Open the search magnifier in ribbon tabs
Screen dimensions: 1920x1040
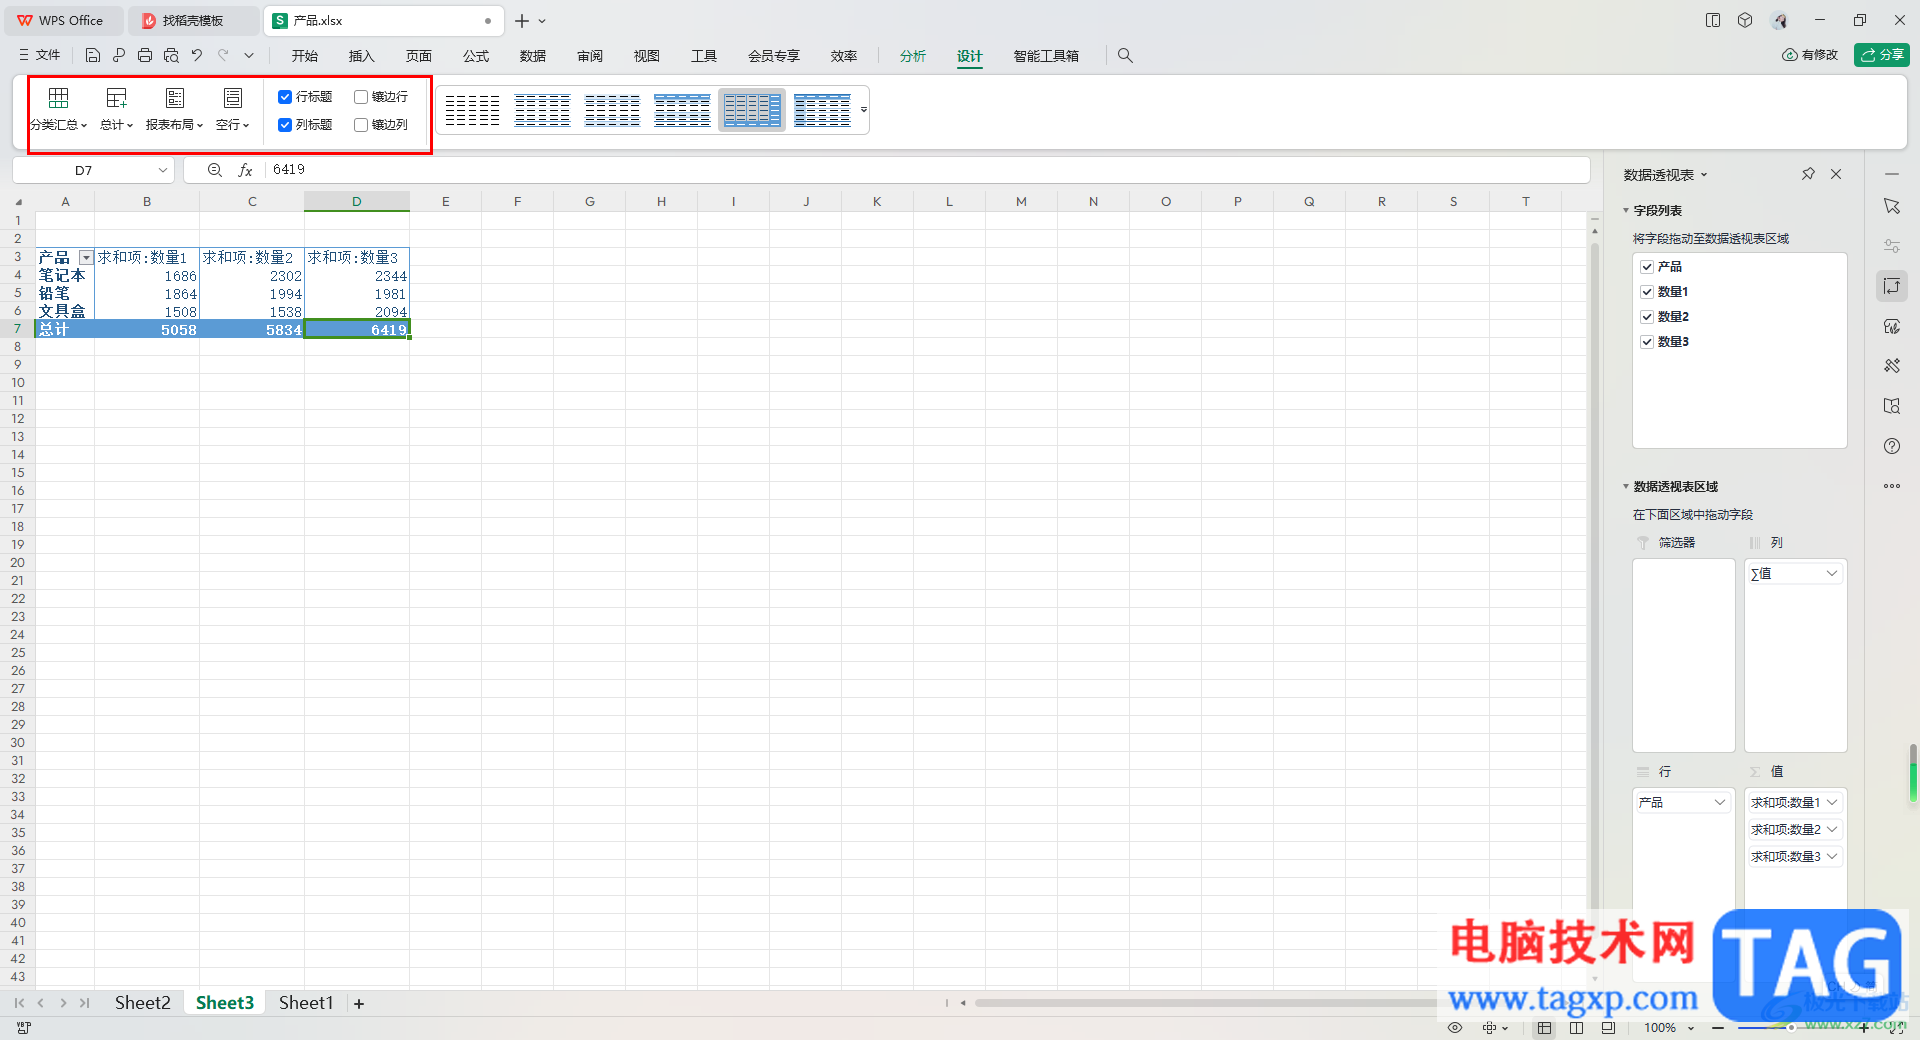coord(1125,56)
